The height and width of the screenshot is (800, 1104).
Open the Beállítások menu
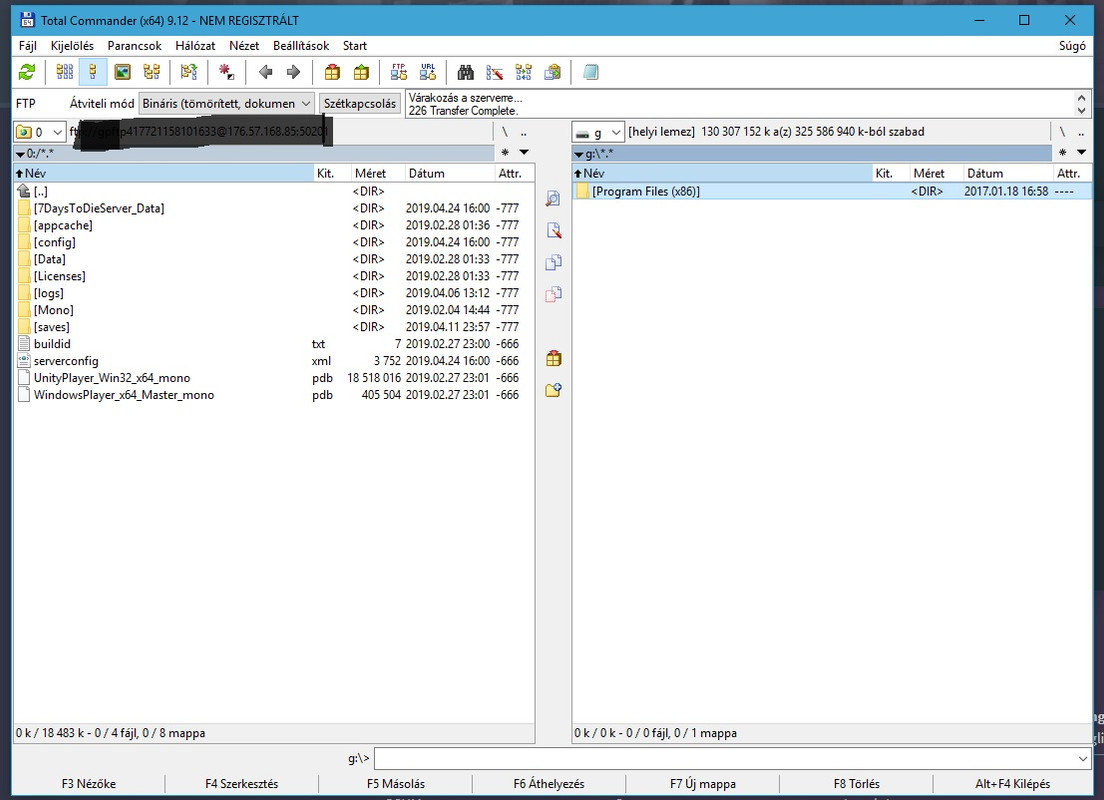(301, 46)
